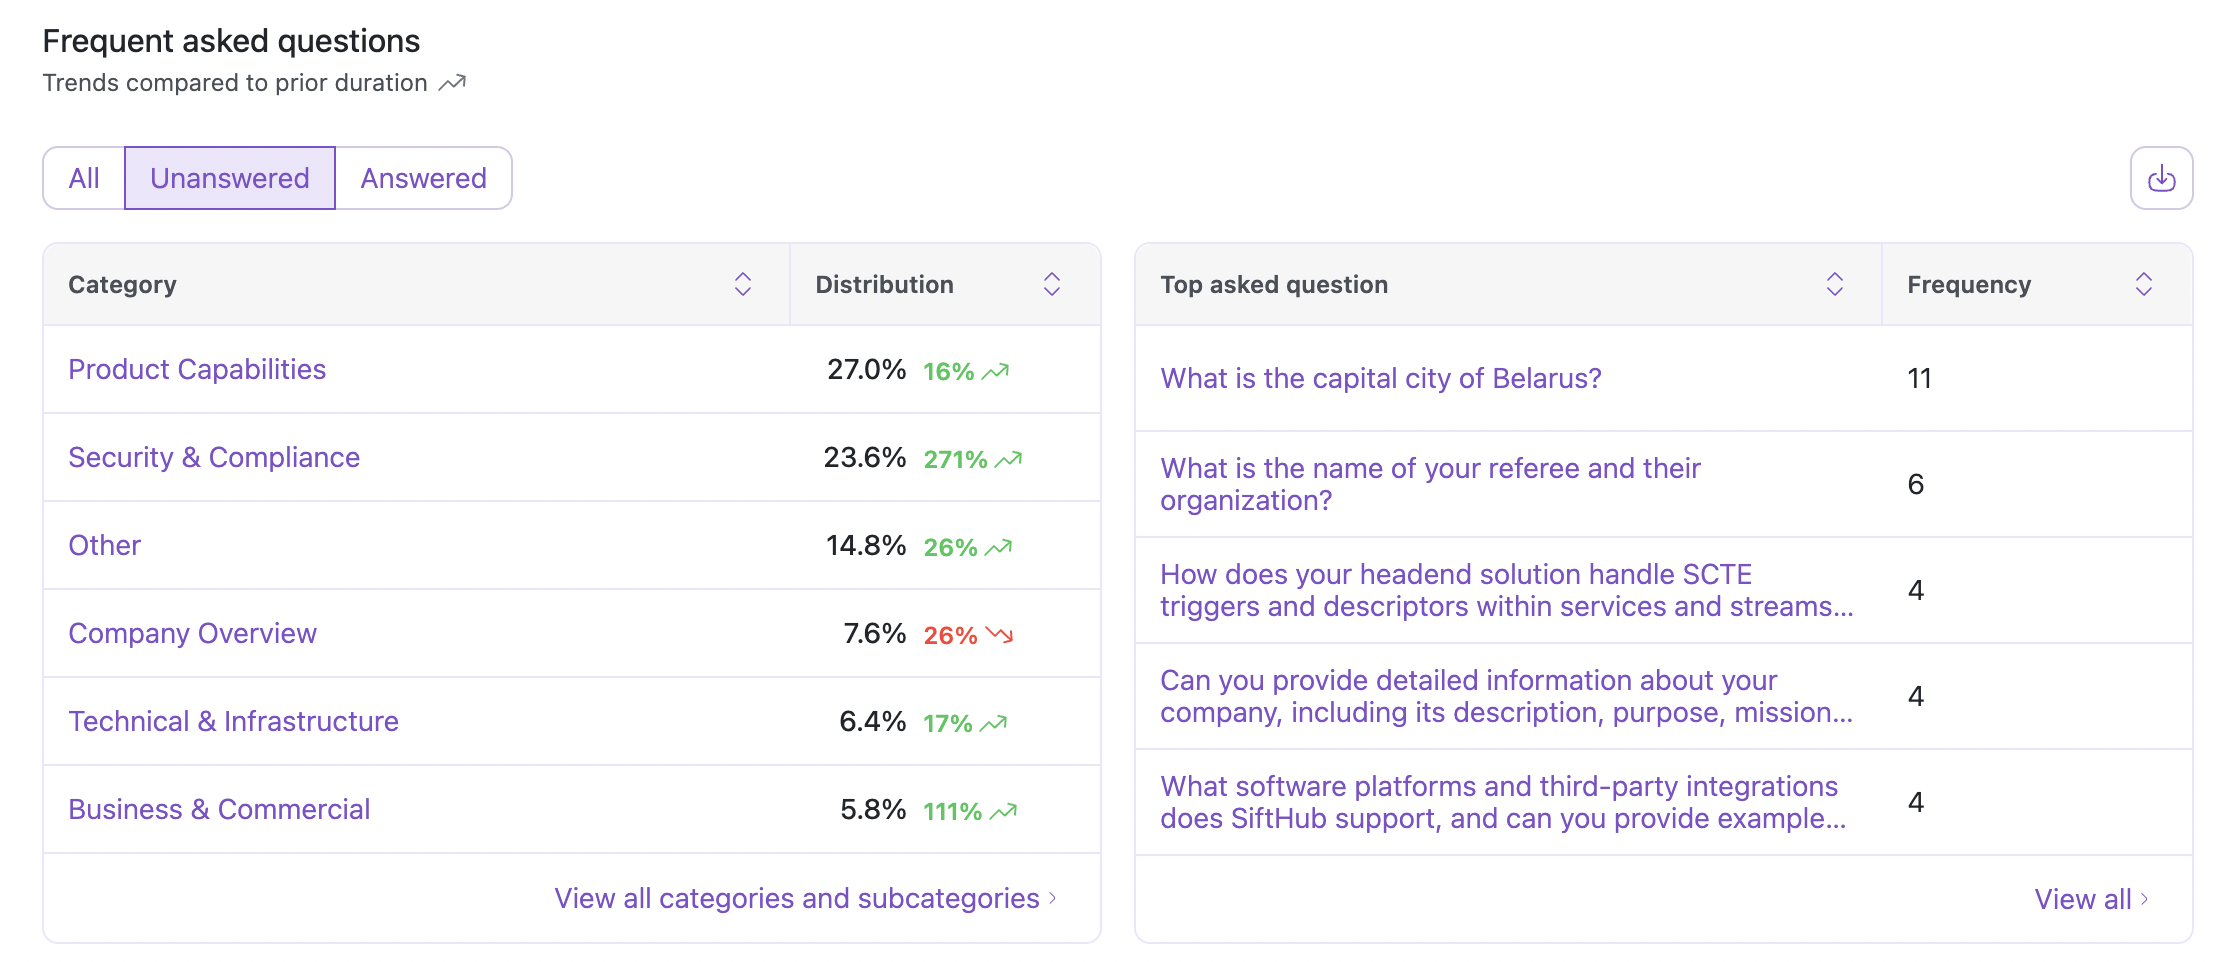
Task: Click Security & Compliance 271% upward trend
Action: [1008, 459]
